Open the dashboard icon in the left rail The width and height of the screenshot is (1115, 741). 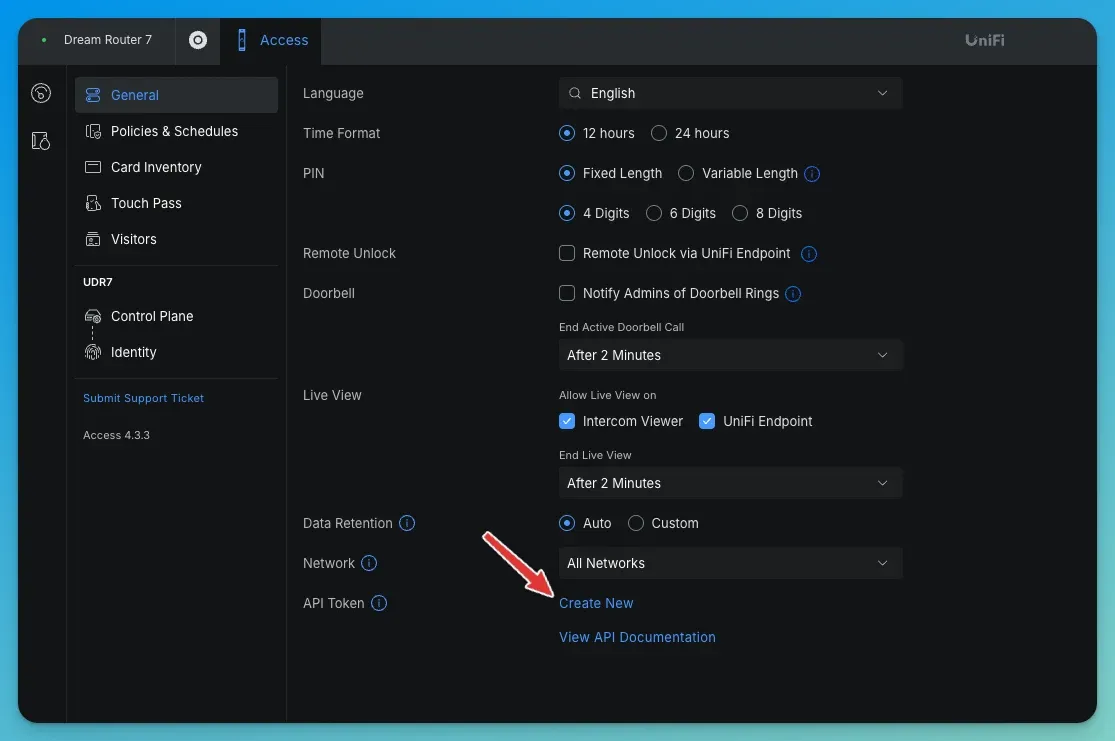tap(41, 93)
